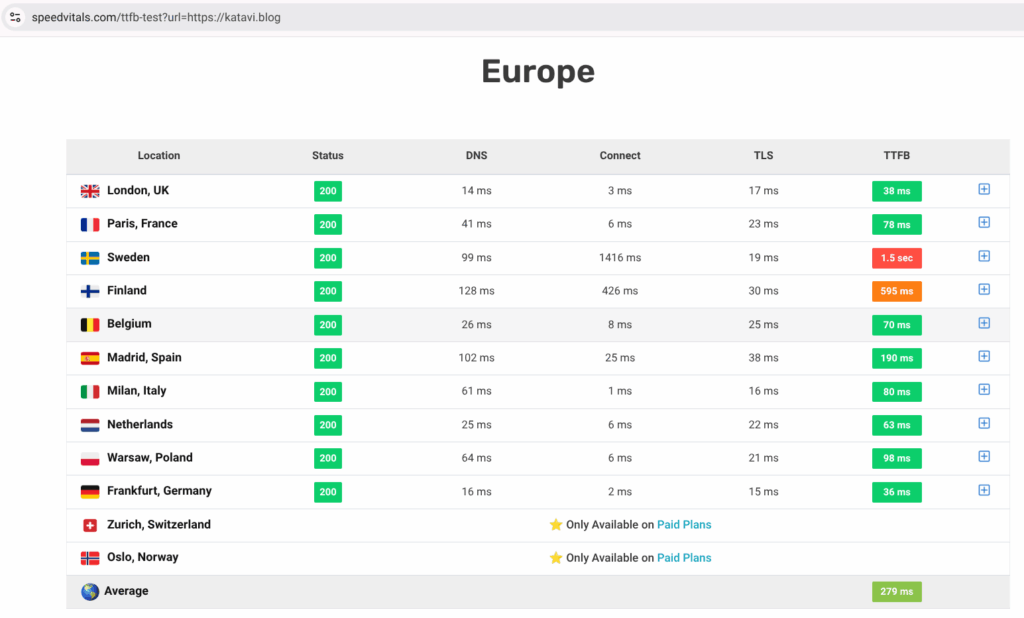
Task: Click the 200 status badge for Belgium
Action: (328, 325)
